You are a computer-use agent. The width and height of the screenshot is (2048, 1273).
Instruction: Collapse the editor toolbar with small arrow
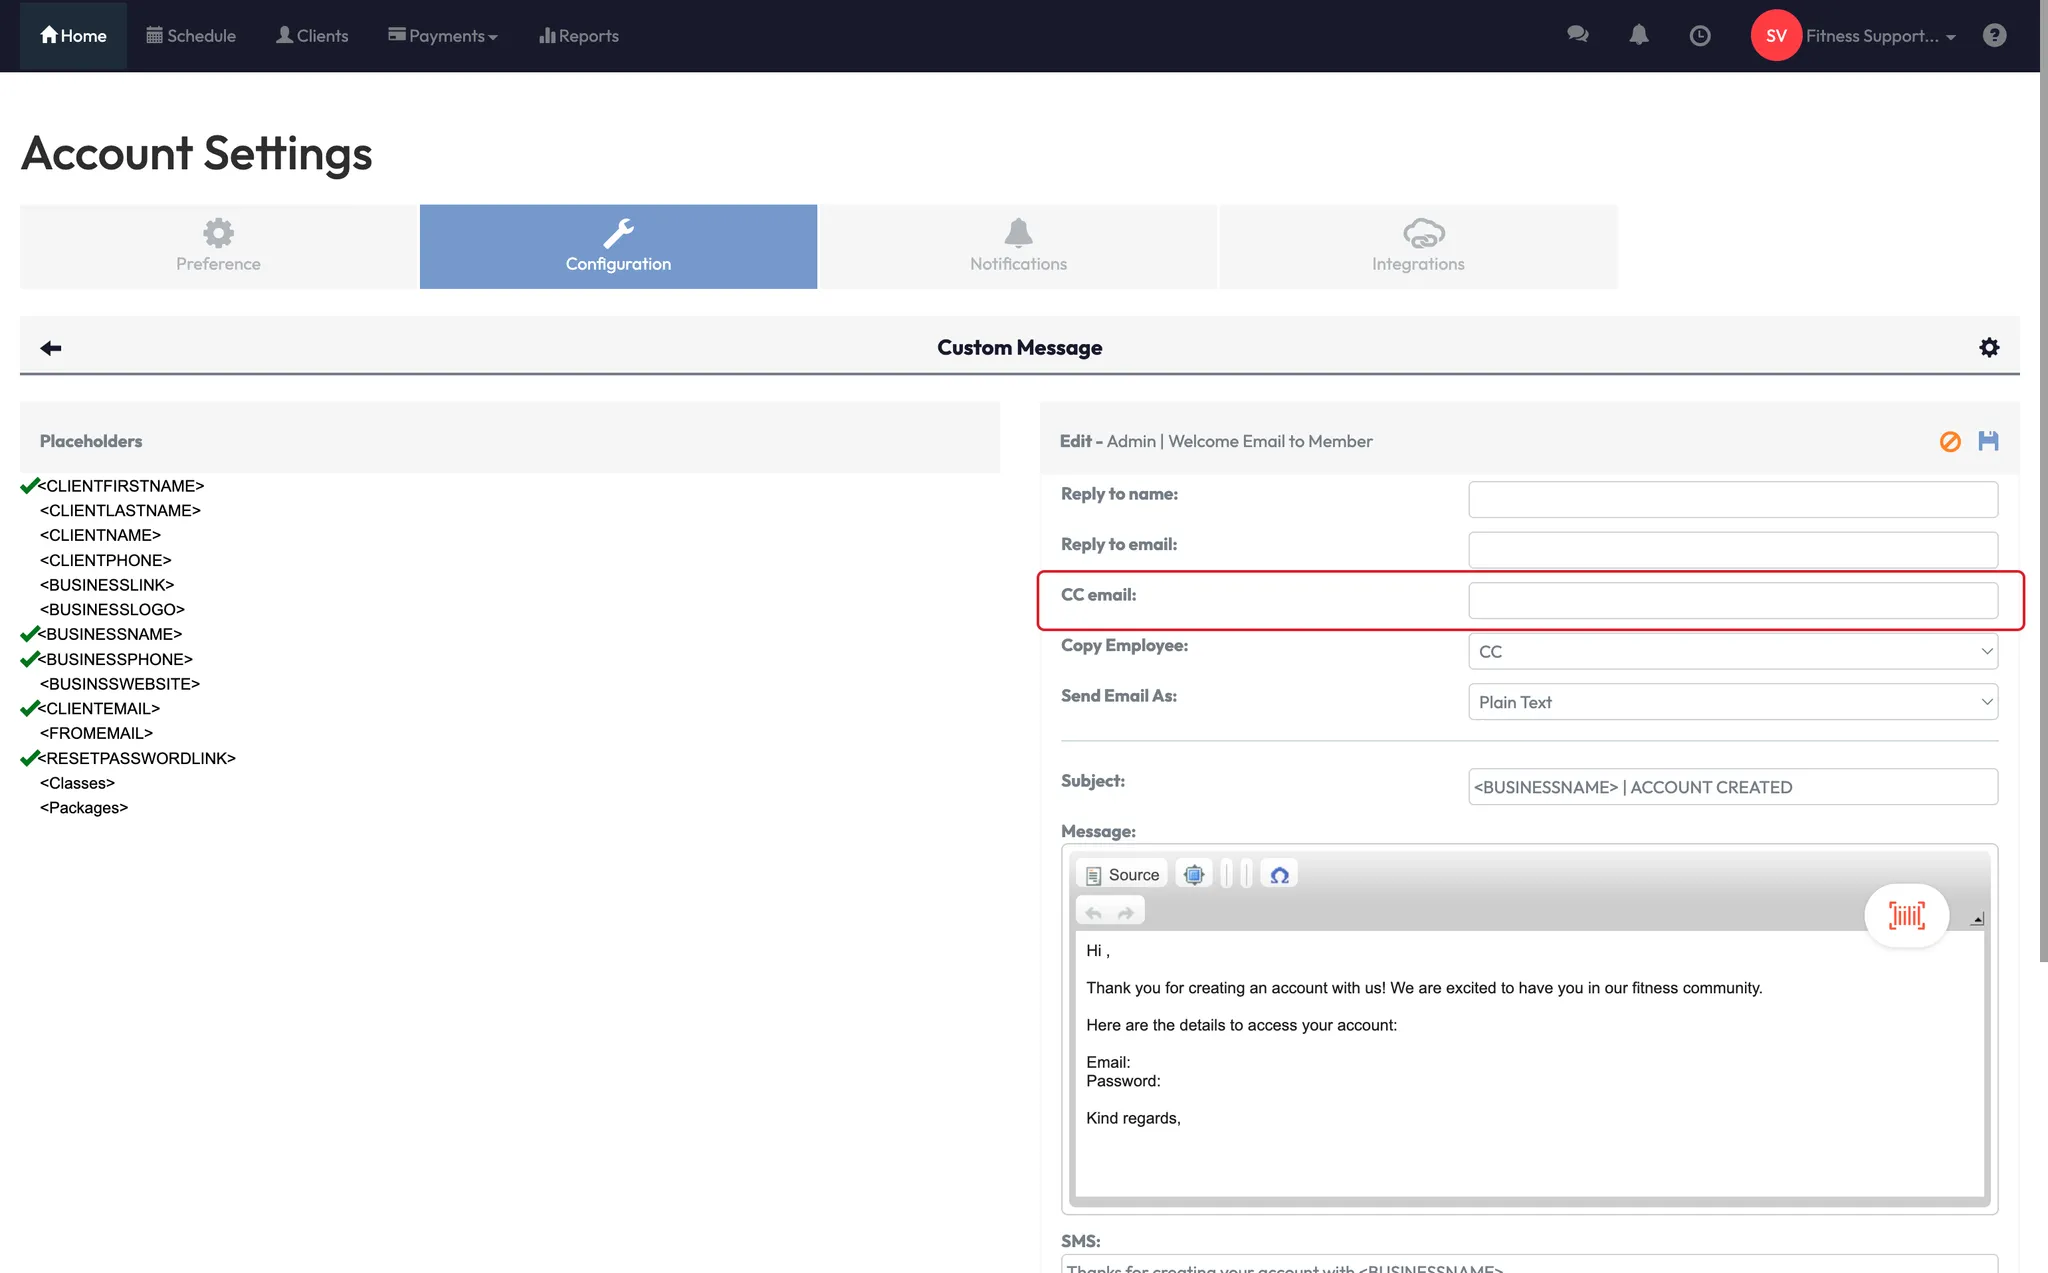(1977, 919)
